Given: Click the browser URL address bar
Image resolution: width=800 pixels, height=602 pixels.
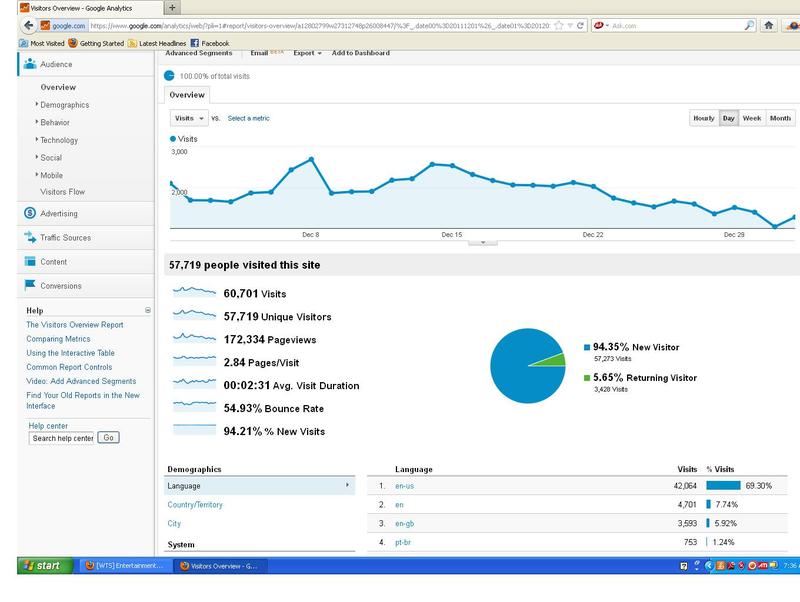Looking at the screenshot, I should pyautogui.click(x=320, y=26).
